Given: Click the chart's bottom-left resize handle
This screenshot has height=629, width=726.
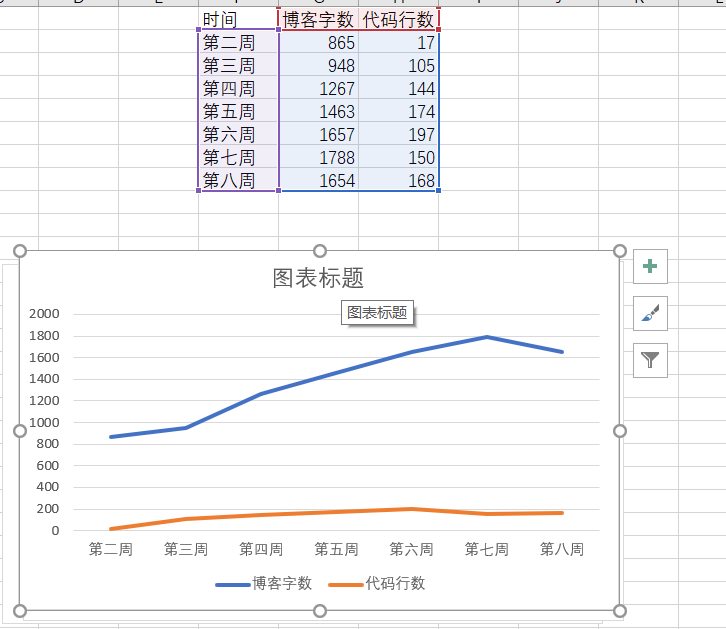Looking at the screenshot, I should pyautogui.click(x=19, y=611).
